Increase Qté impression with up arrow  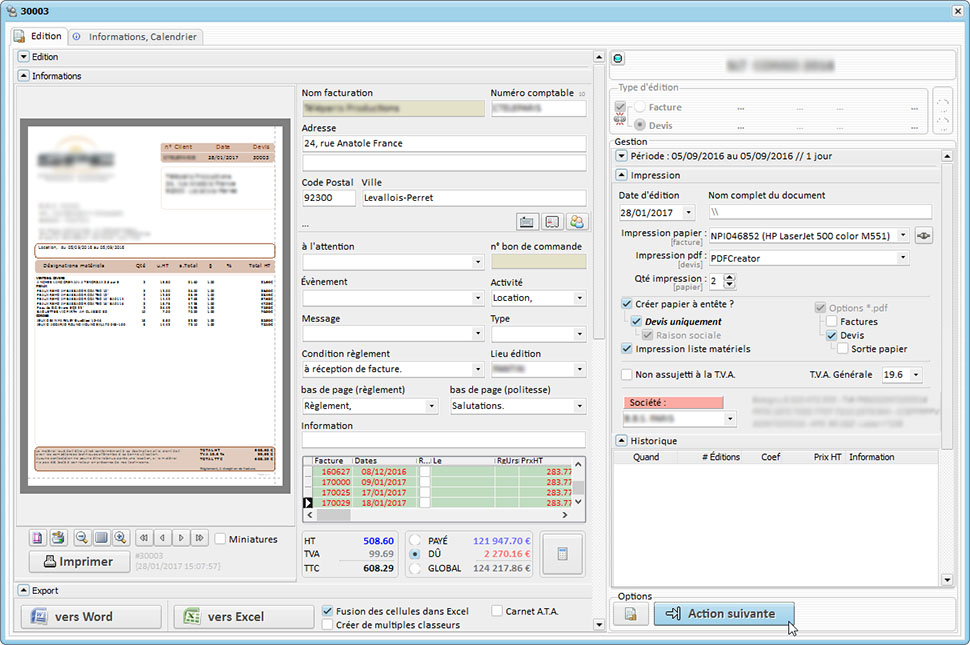(x=729, y=277)
